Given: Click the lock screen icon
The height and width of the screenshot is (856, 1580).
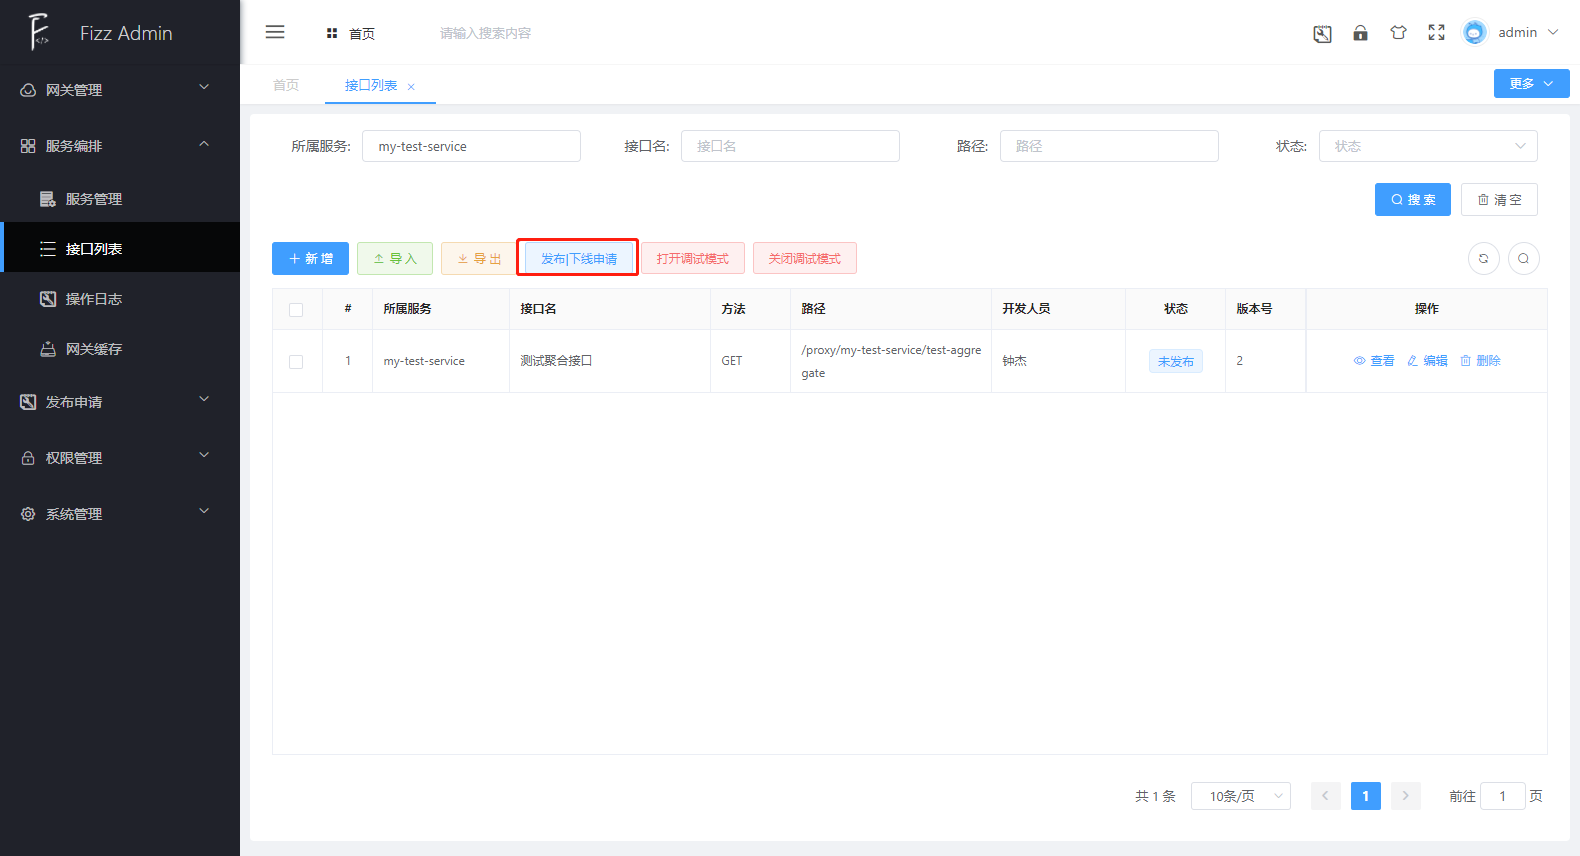Looking at the screenshot, I should (x=1360, y=33).
